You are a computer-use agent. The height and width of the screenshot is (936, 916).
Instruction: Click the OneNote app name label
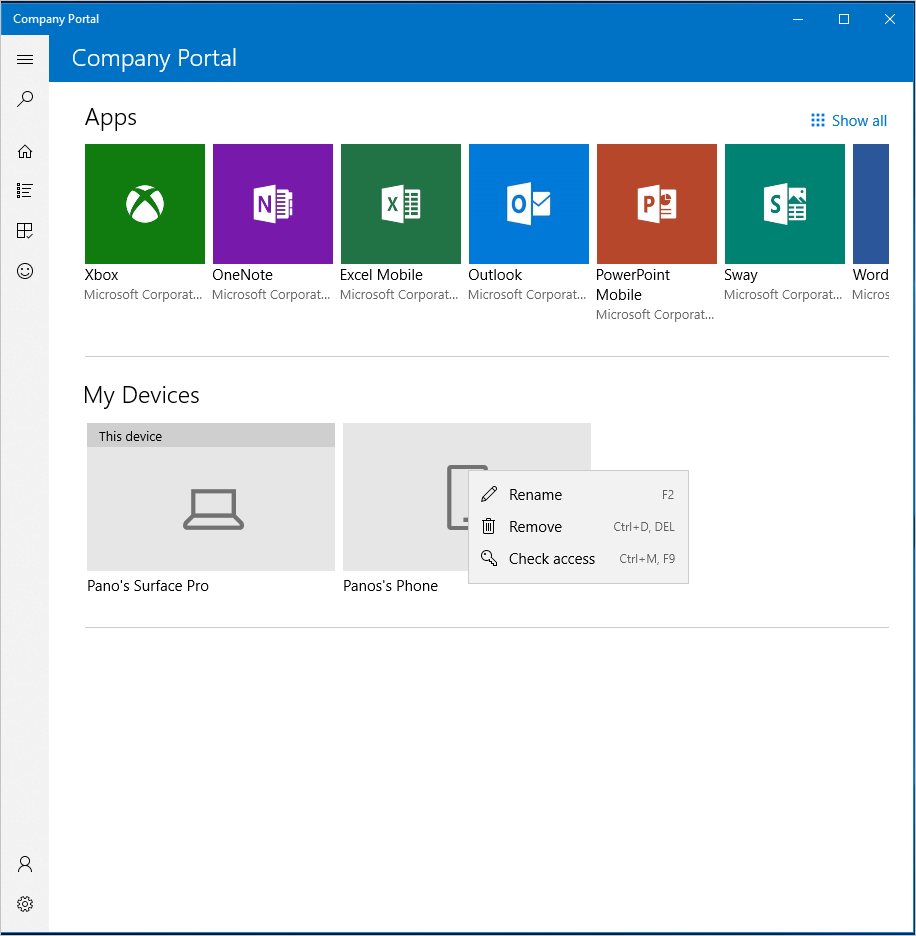point(242,275)
